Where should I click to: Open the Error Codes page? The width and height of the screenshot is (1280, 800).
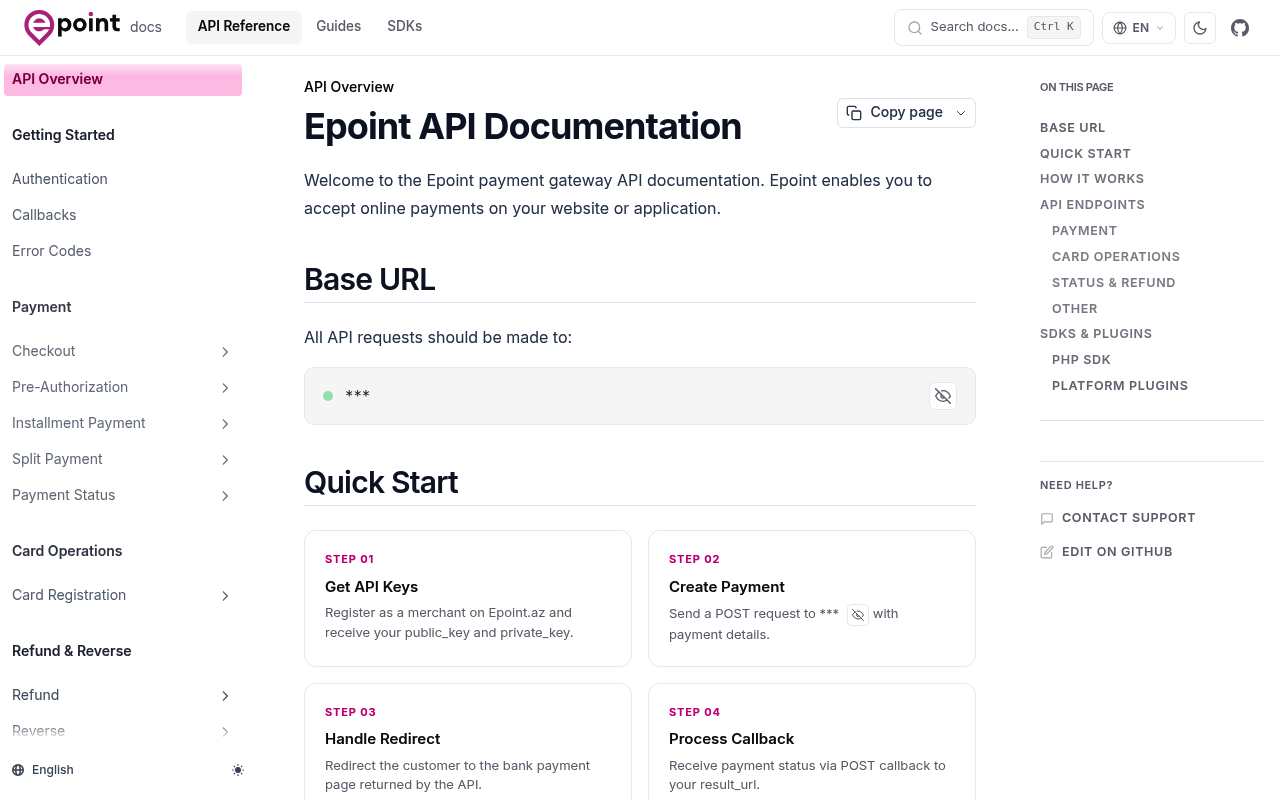point(52,251)
